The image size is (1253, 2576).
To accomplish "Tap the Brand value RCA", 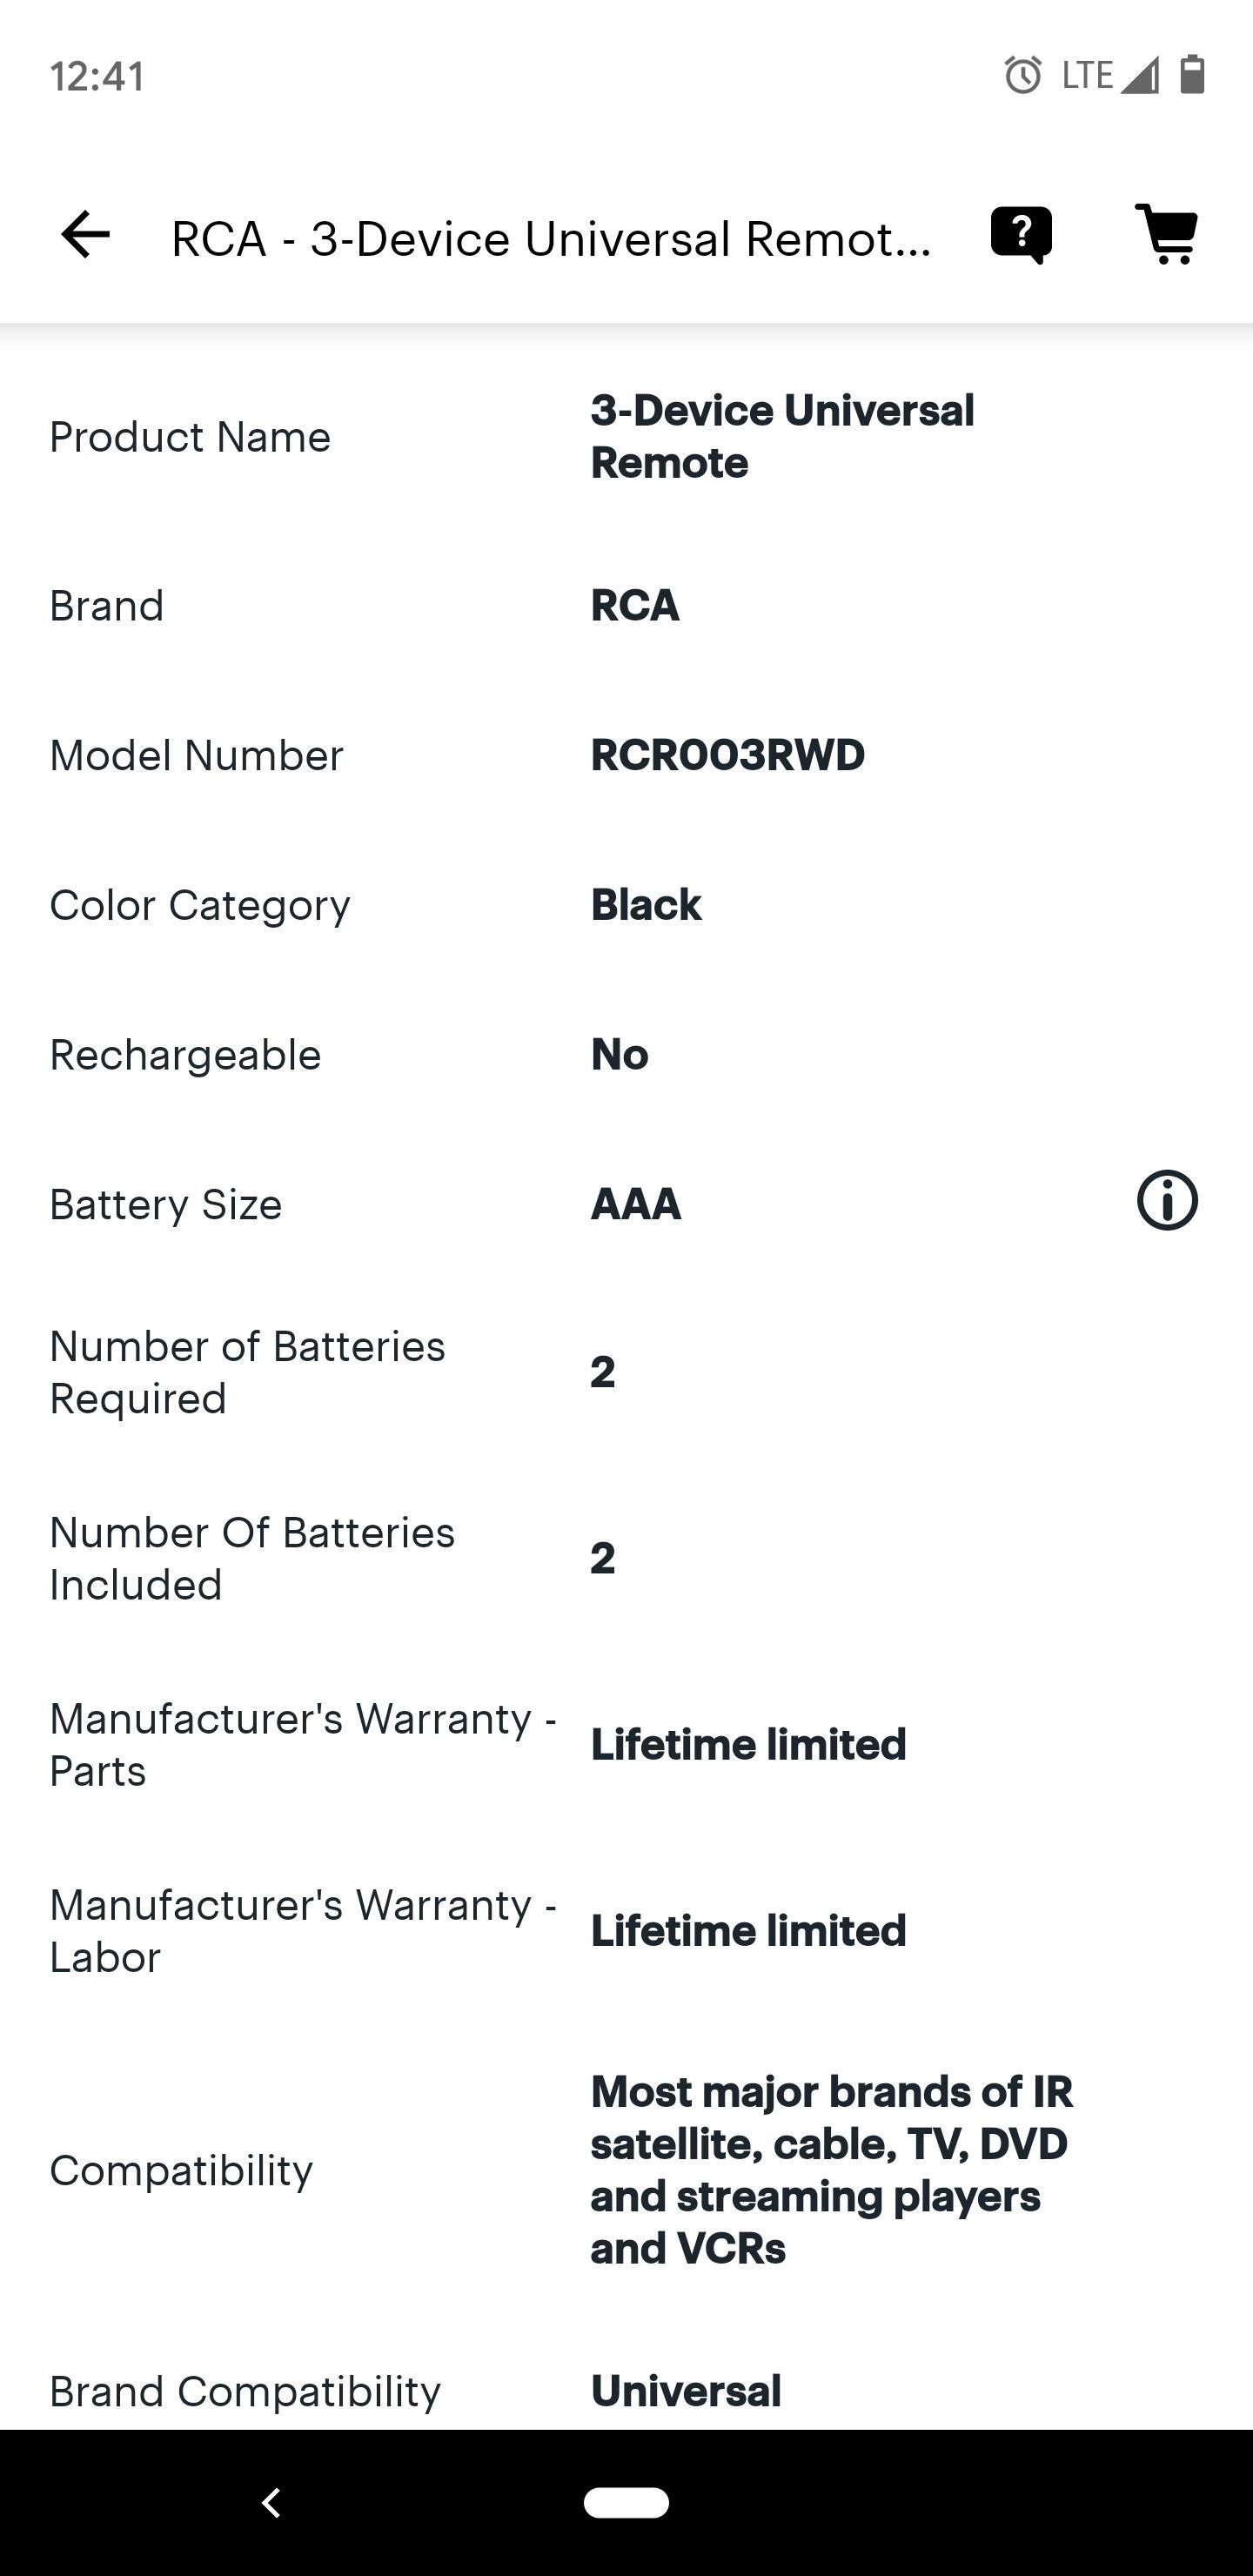I will tap(635, 605).
